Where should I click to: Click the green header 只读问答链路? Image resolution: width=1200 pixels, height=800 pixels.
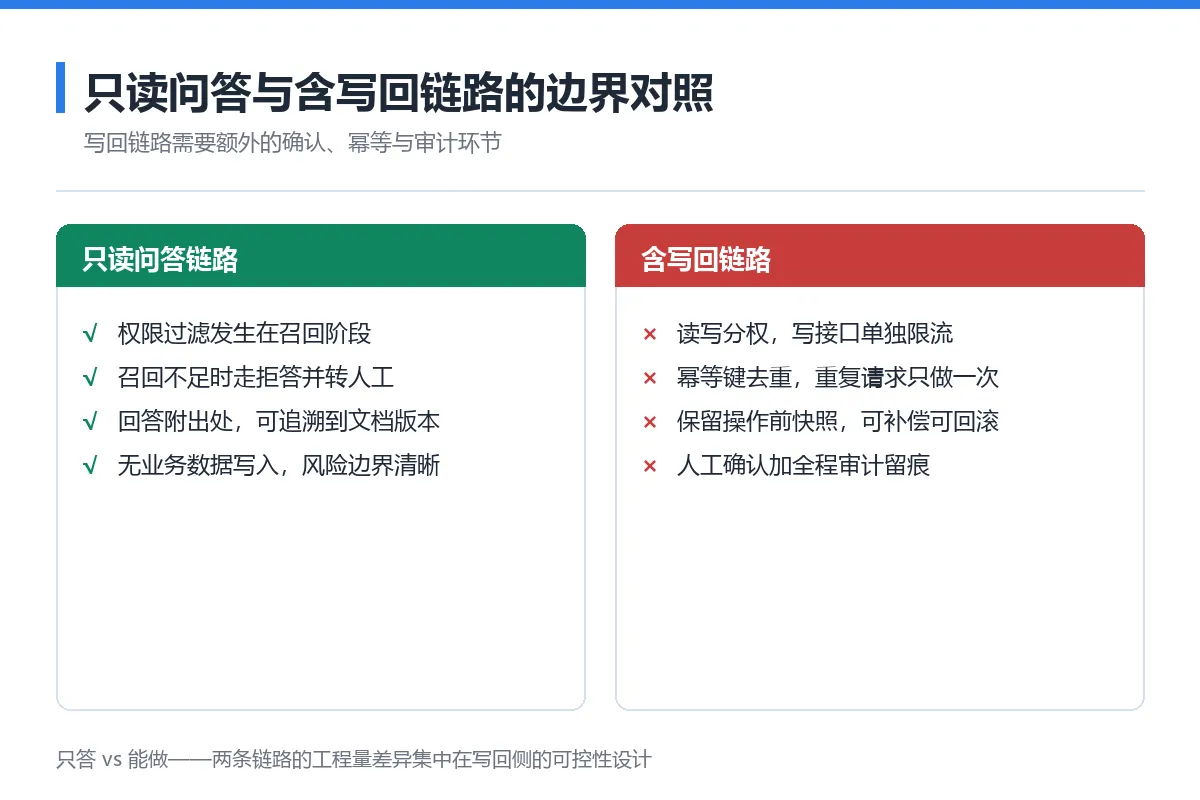(321, 256)
